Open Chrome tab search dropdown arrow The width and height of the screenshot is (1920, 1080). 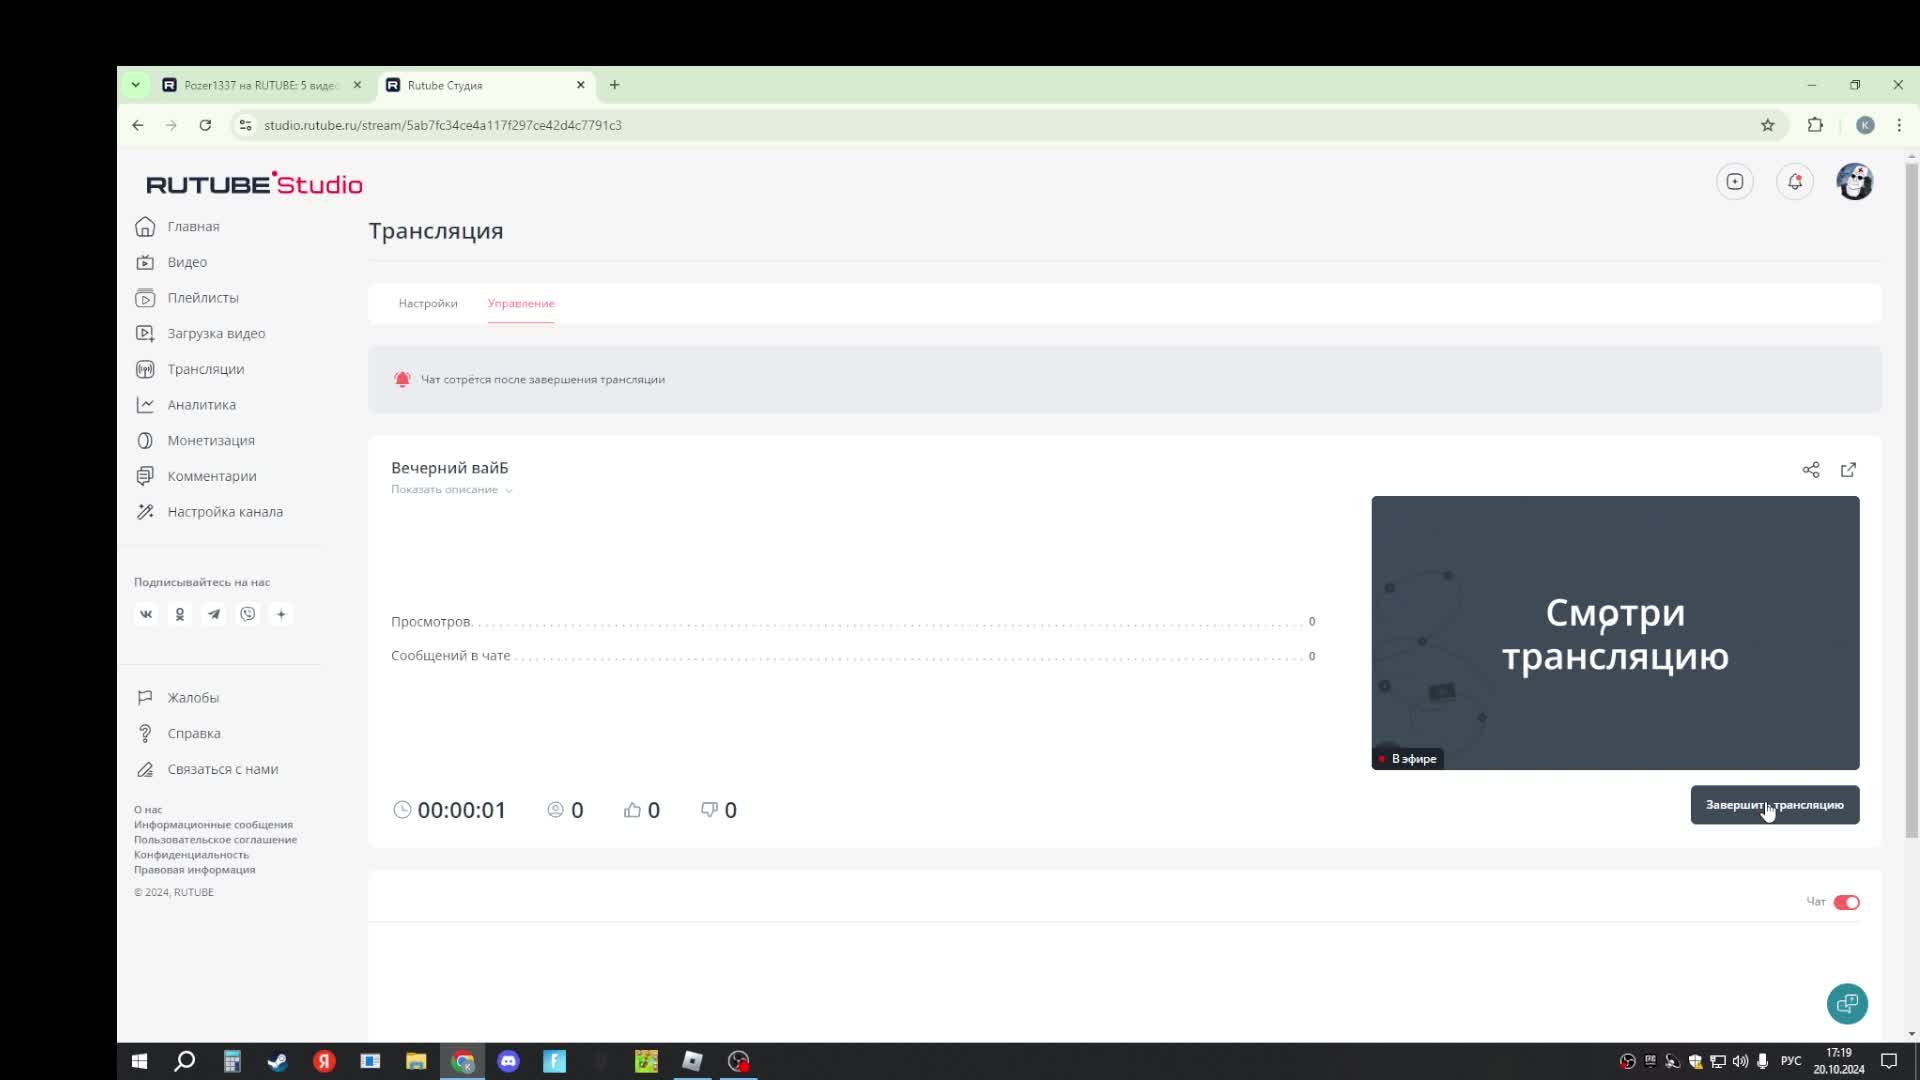click(135, 85)
